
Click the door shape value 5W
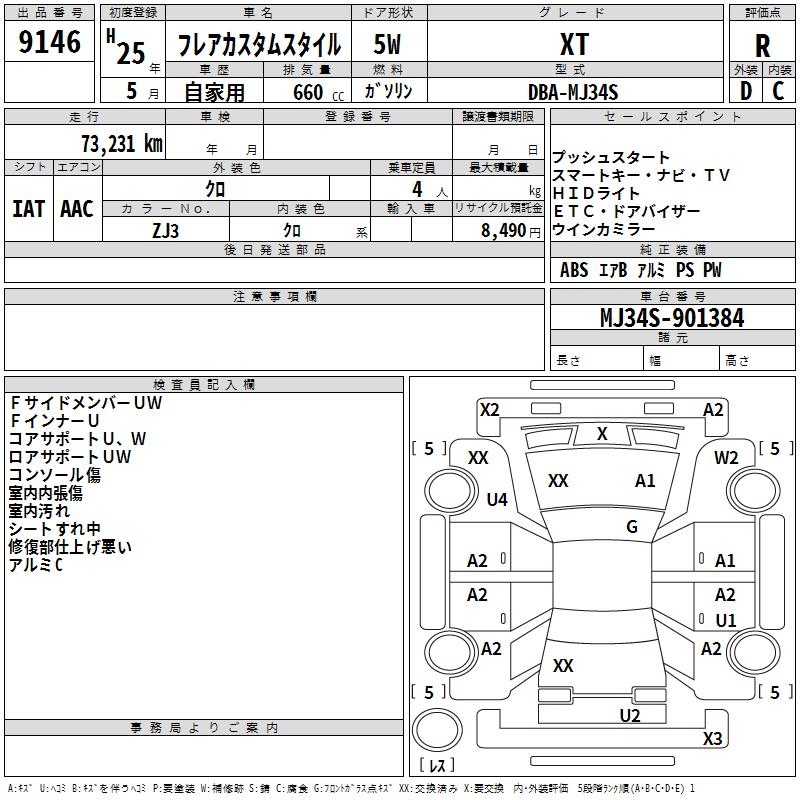tap(387, 44)
